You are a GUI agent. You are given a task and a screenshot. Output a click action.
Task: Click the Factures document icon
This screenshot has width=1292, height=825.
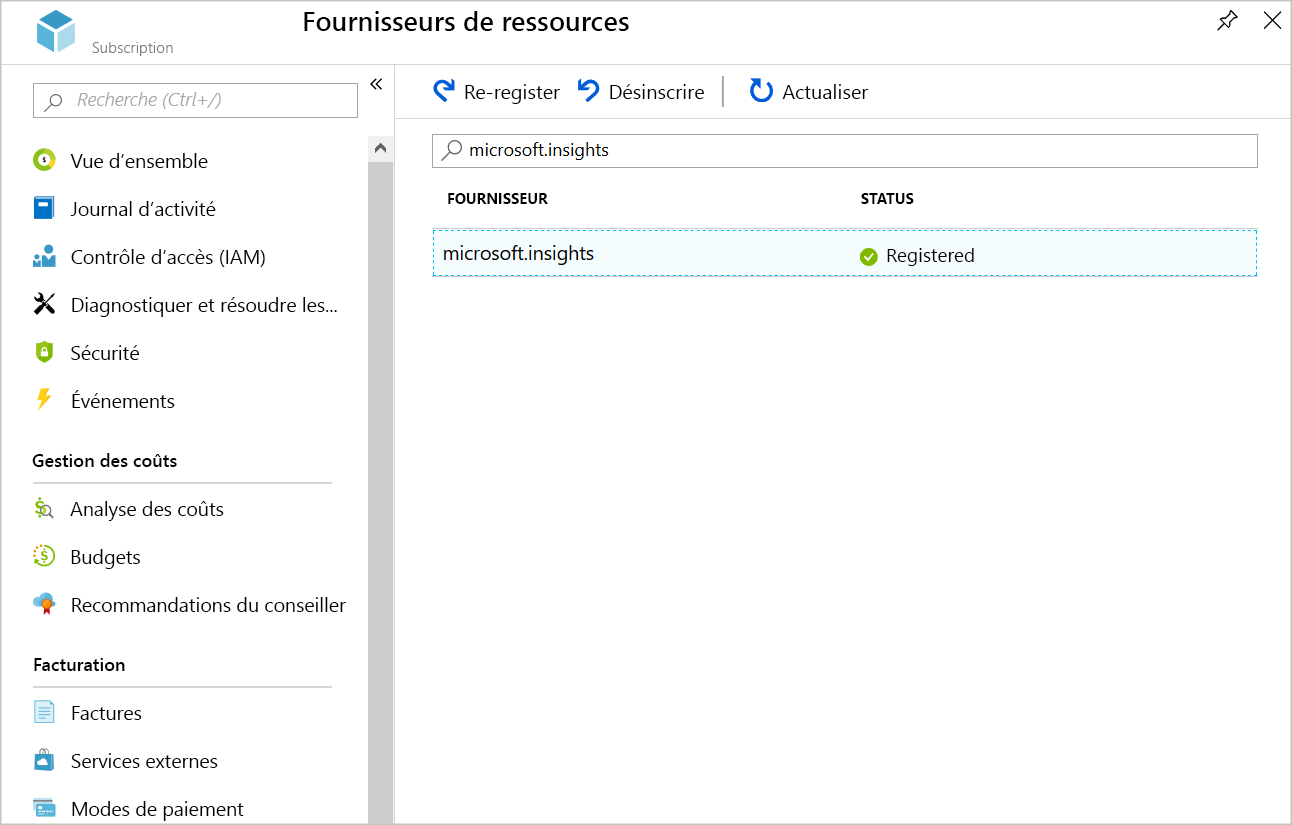[44, 713]
